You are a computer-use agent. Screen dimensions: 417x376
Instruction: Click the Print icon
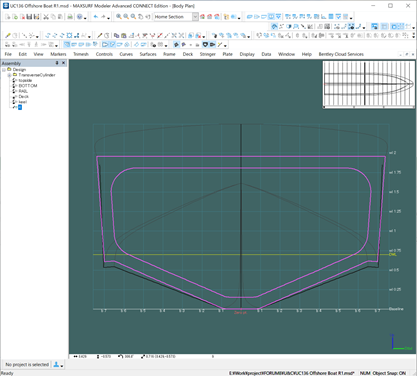[x=70, y=17]
